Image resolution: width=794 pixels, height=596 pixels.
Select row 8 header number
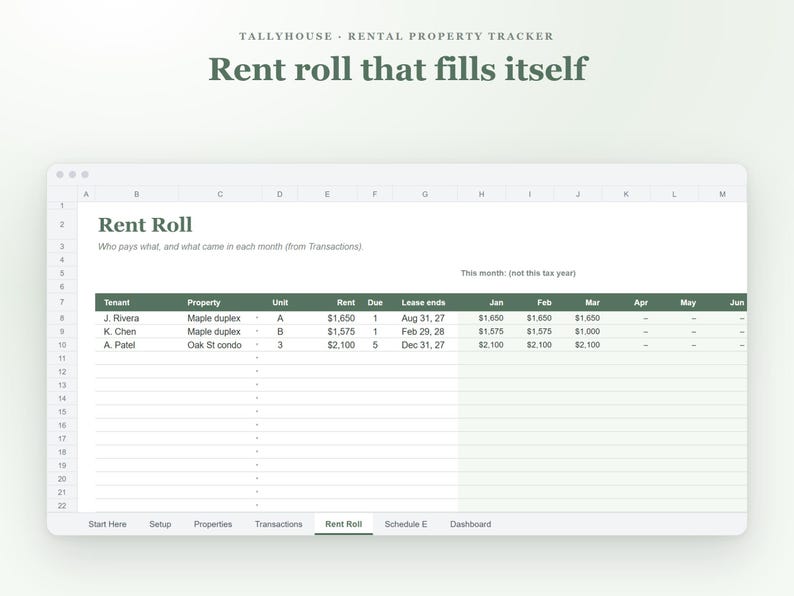pos(62,318)
